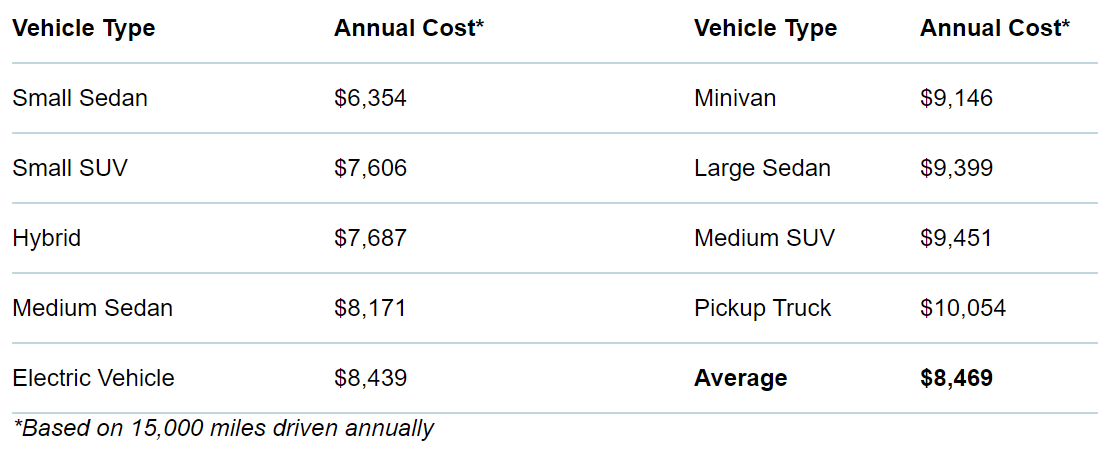This screenshot has width=1098, height=457.
Task: Click the Pickup Truck label
Action: point(762,308)
